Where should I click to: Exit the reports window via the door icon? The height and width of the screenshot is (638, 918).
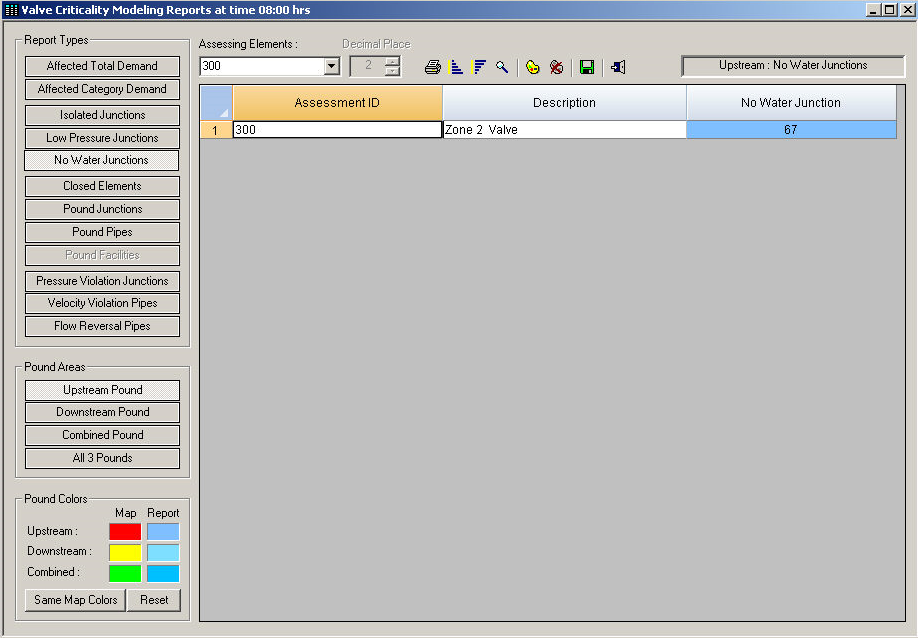pos(618,67)
